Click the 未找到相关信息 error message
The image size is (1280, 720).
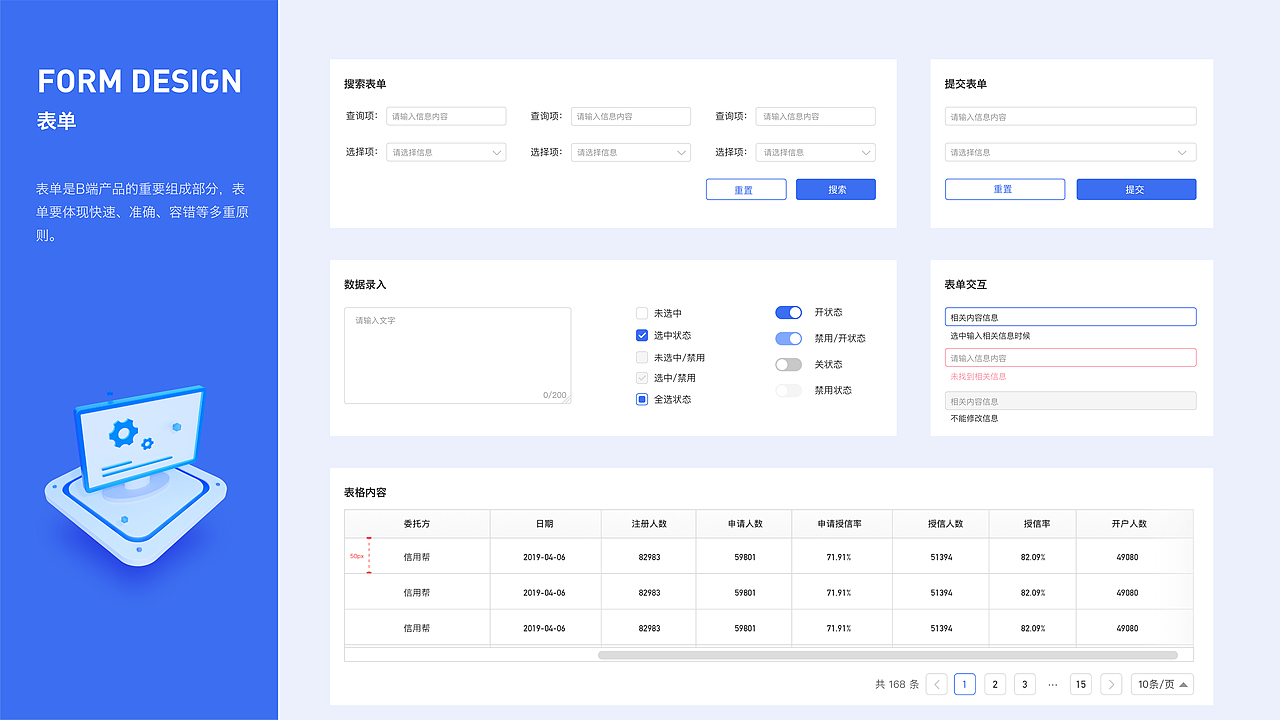tap(978, 376)
